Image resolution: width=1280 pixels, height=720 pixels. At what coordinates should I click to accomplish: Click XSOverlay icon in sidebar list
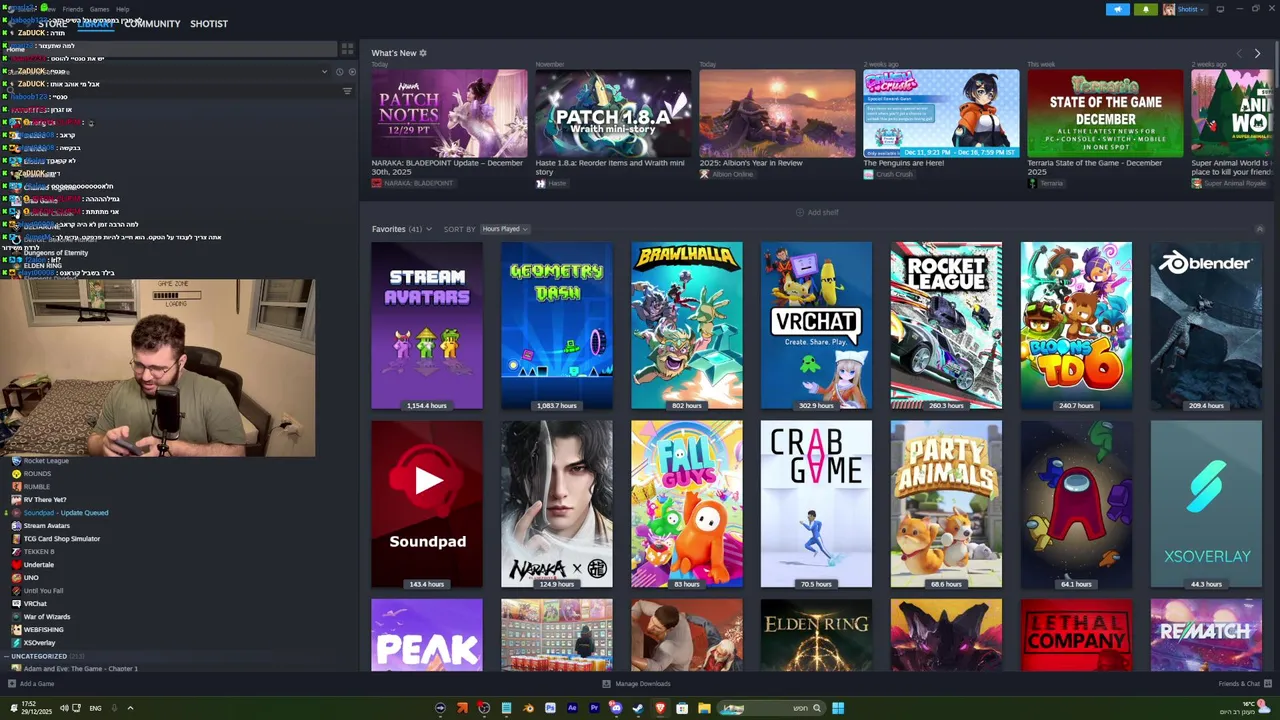pos(16,643)
